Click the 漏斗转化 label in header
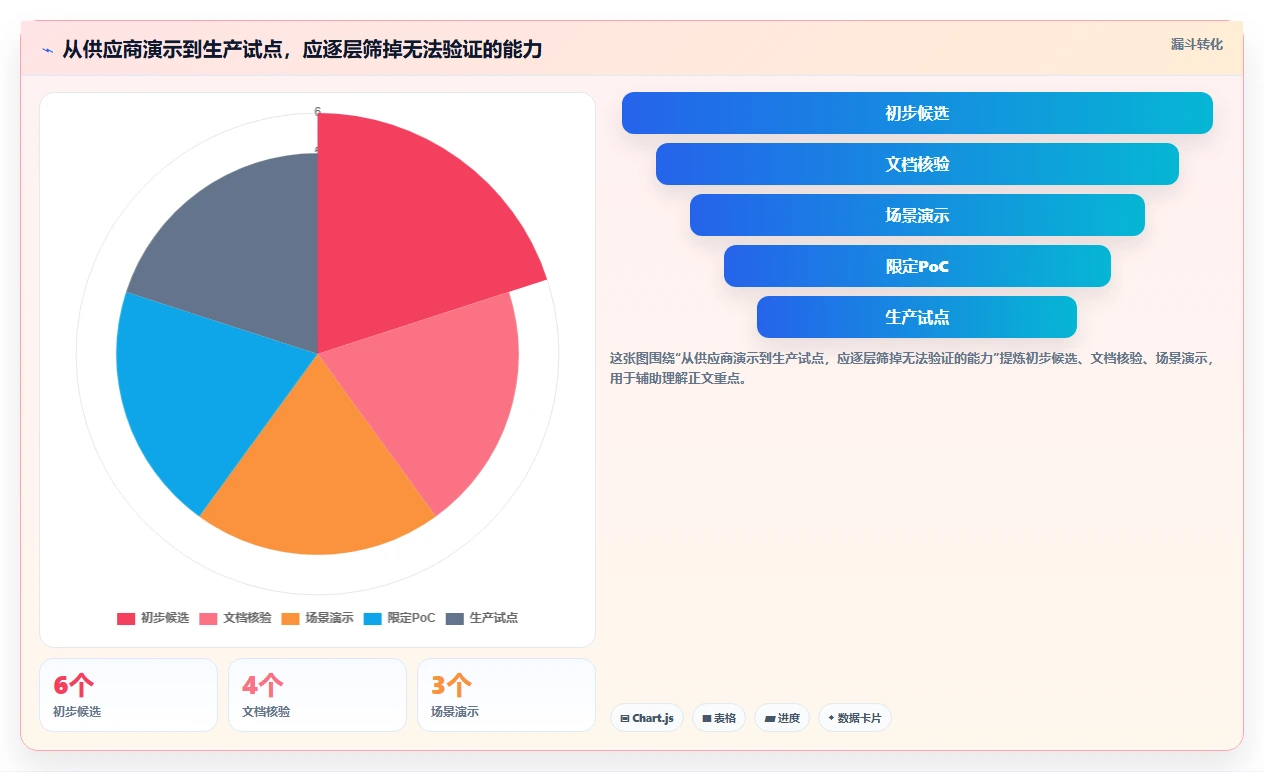Viewport: 1264px width, 772px height. point(1197,44)
